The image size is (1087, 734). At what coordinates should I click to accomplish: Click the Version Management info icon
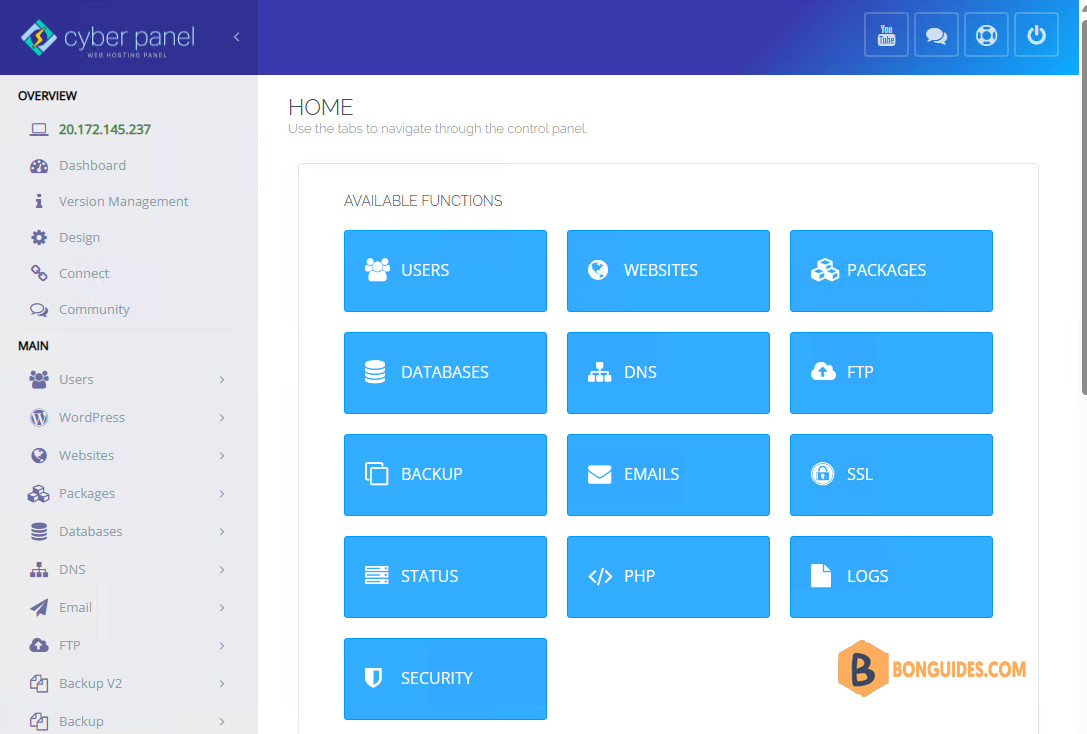point(39,201)
